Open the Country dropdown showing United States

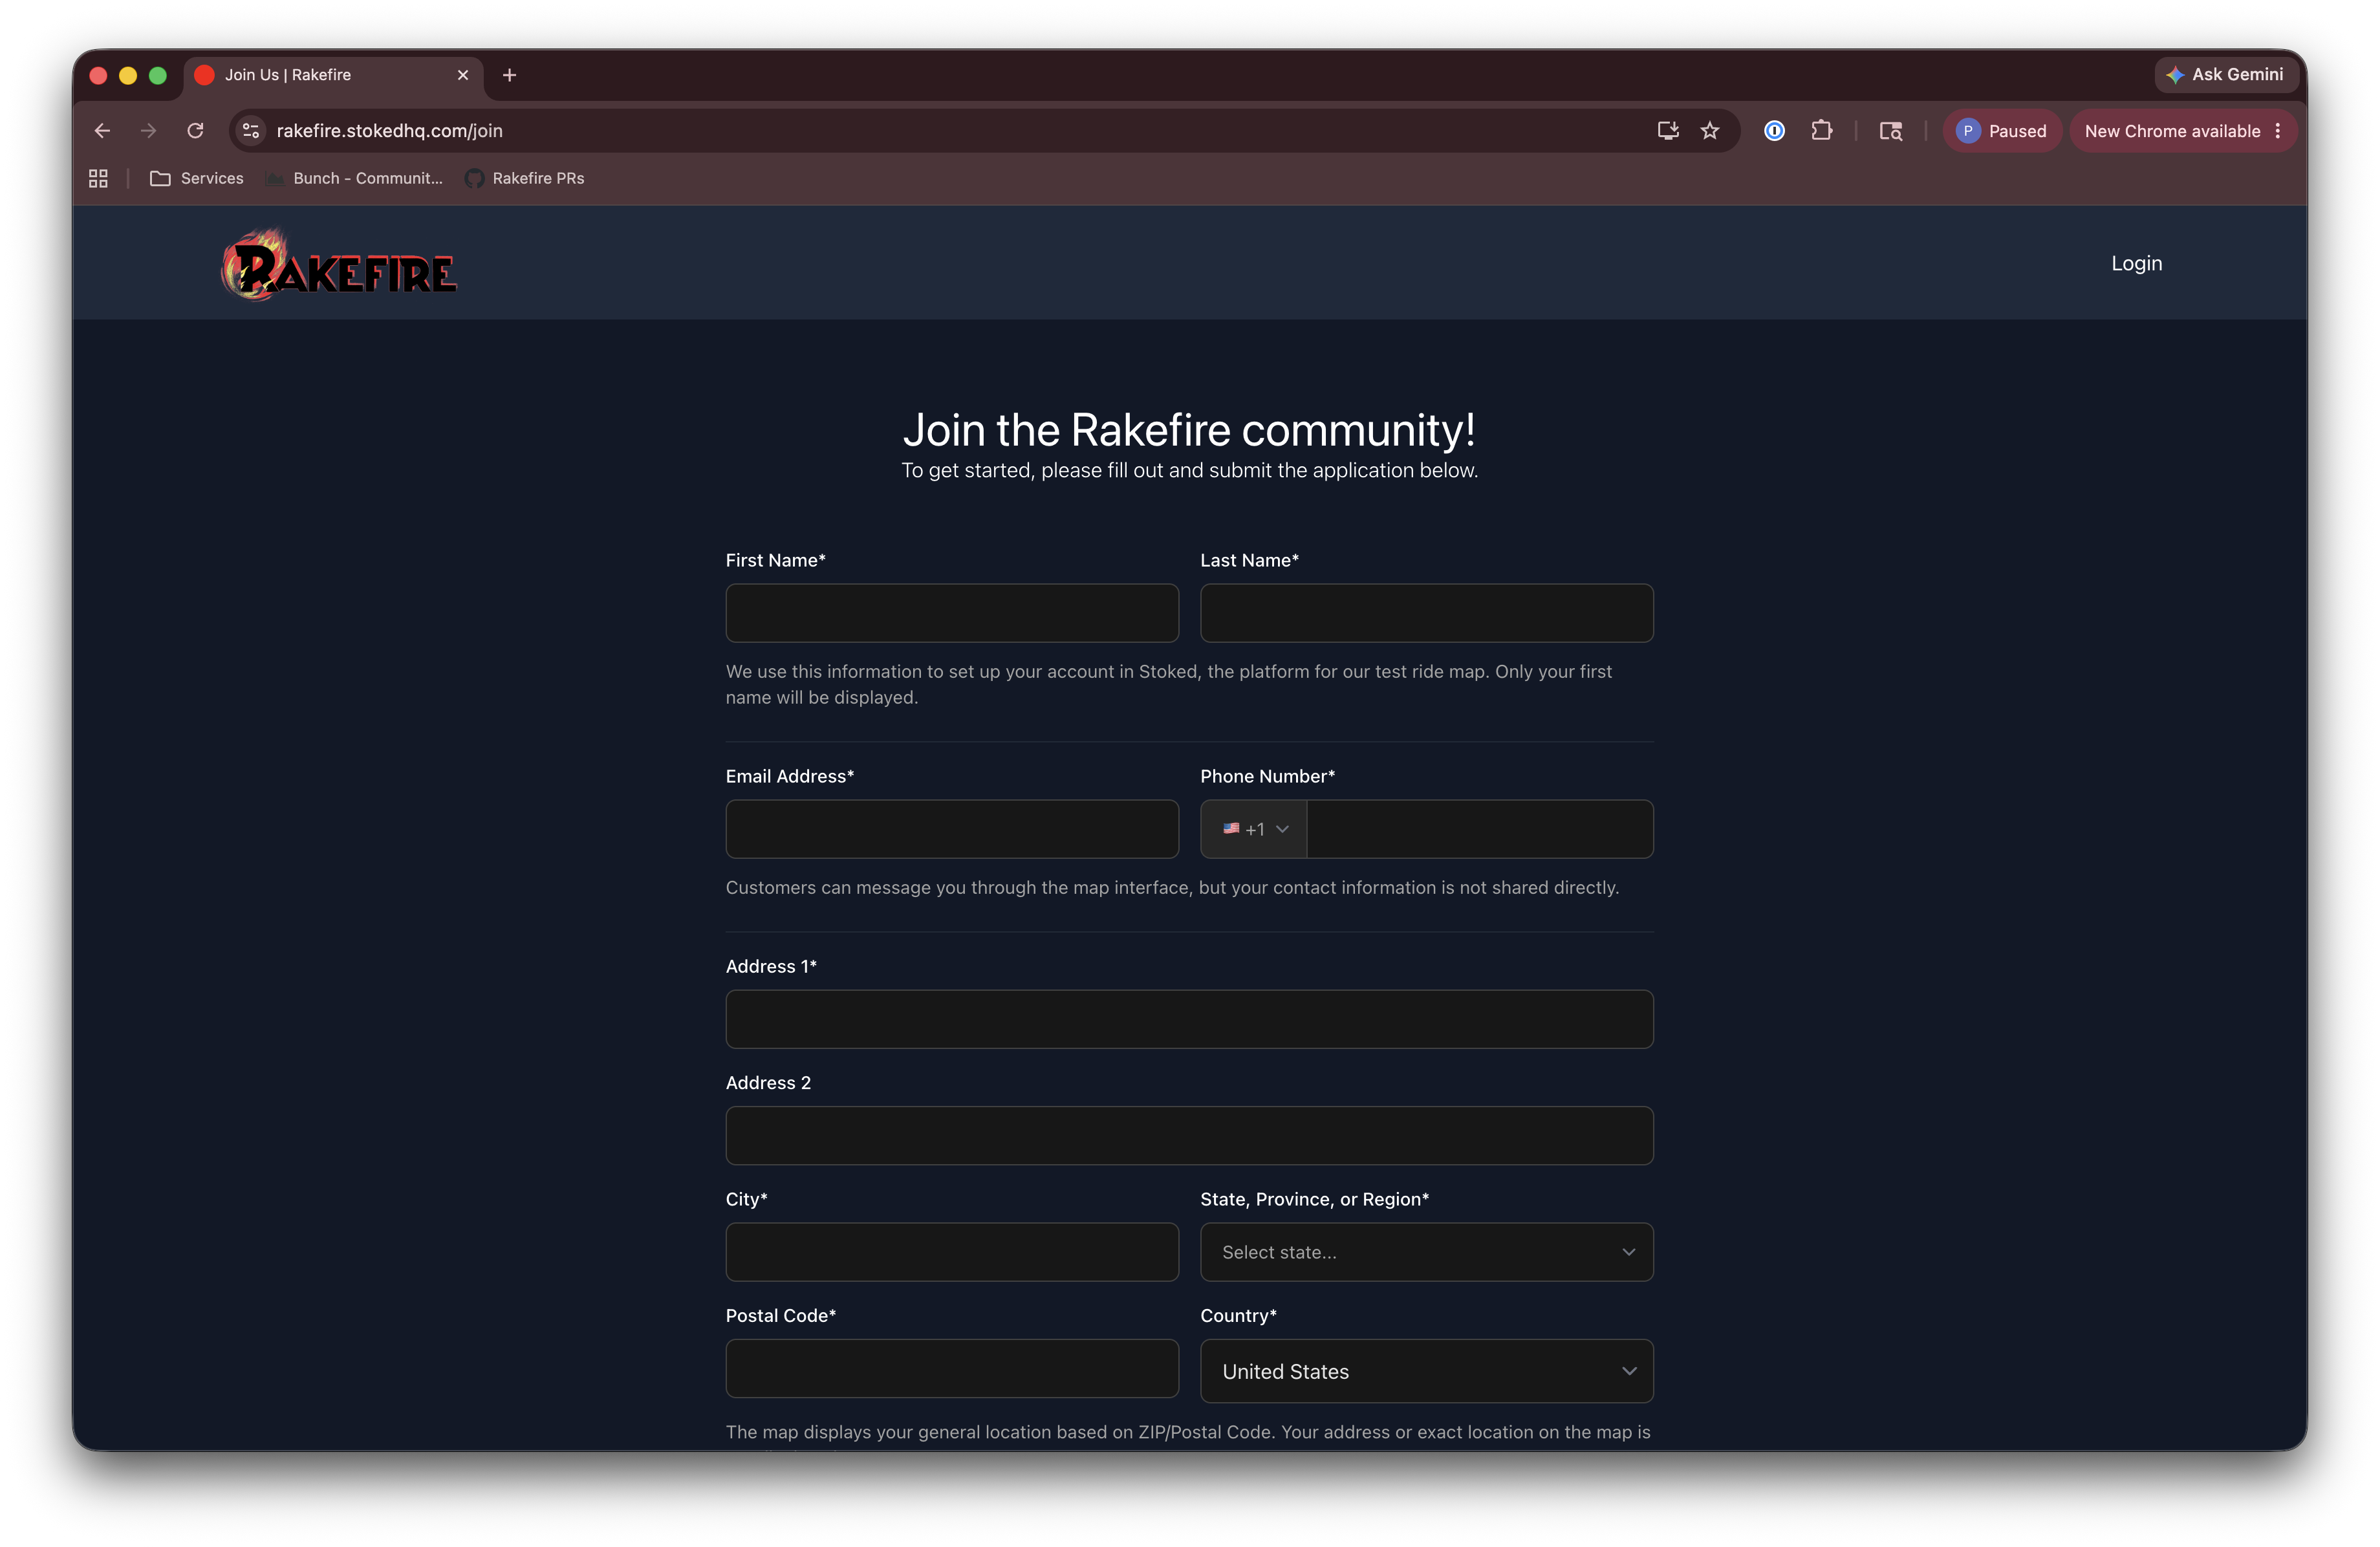(1426, 1371)
